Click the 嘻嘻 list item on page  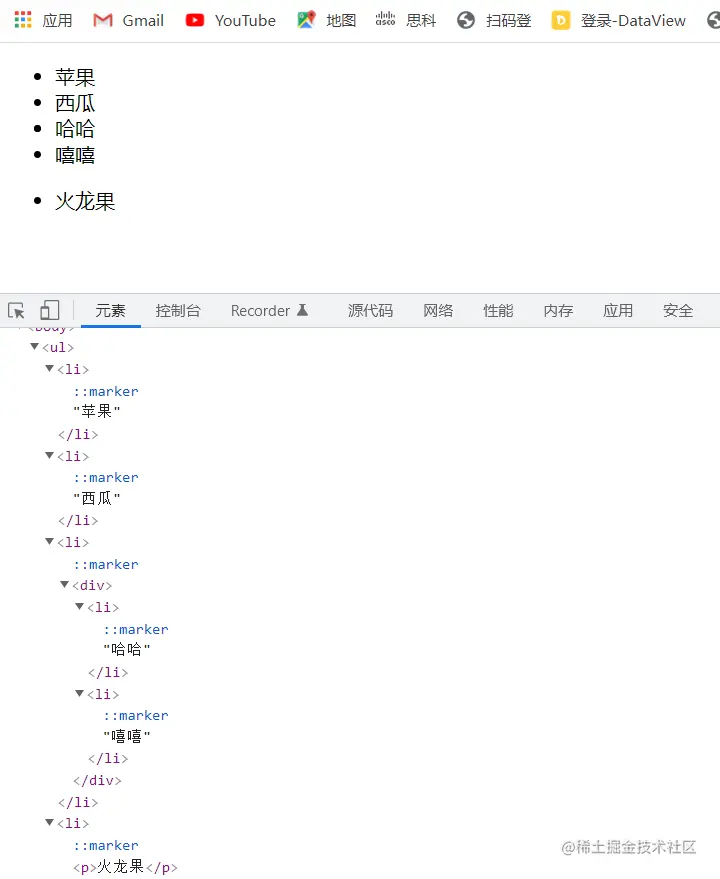point(75,155)
